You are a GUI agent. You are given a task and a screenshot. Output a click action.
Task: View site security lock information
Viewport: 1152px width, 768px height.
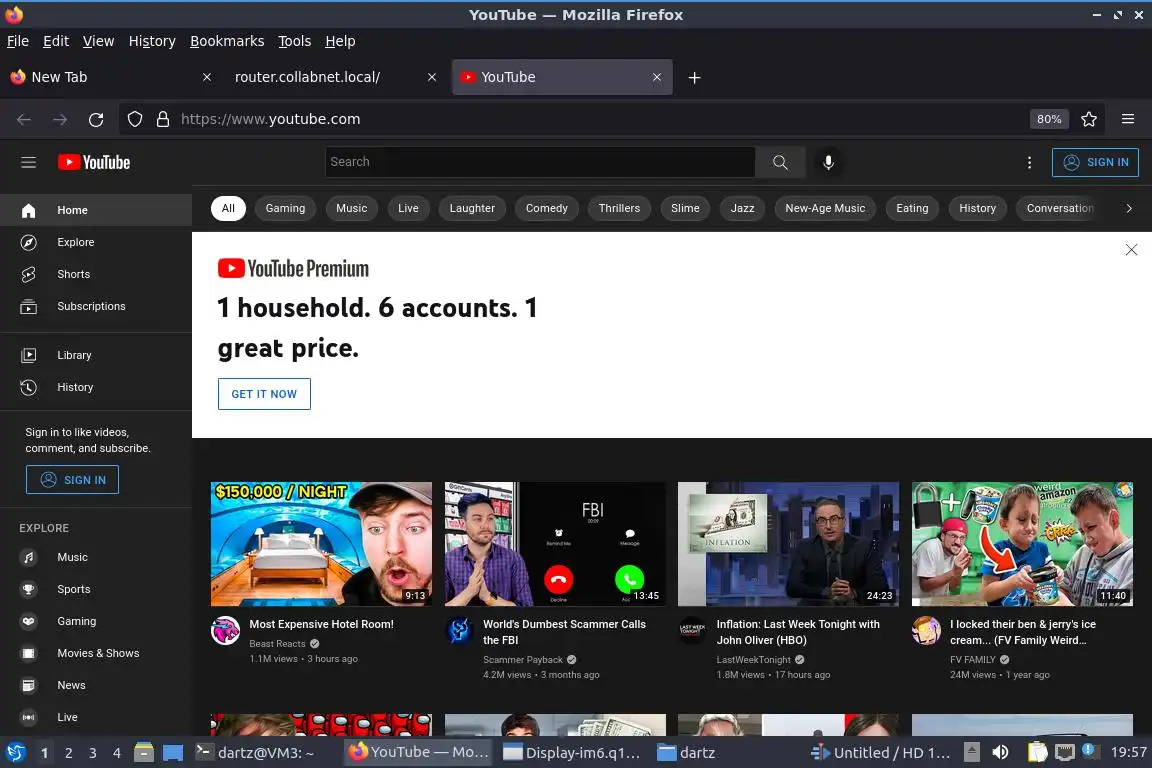point(163,119)
